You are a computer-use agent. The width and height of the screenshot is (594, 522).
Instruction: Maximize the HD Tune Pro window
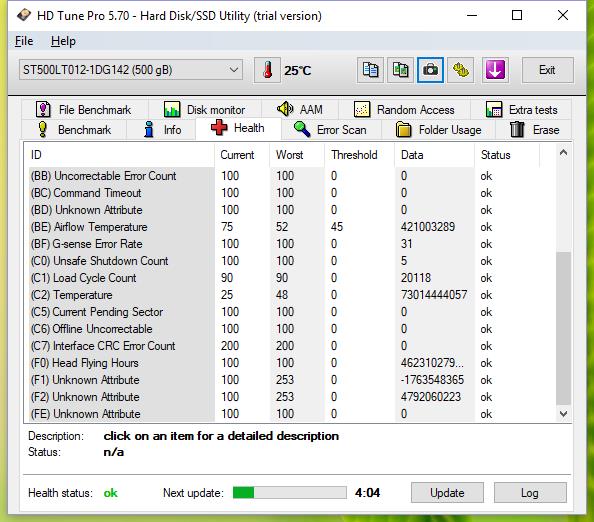517,16
